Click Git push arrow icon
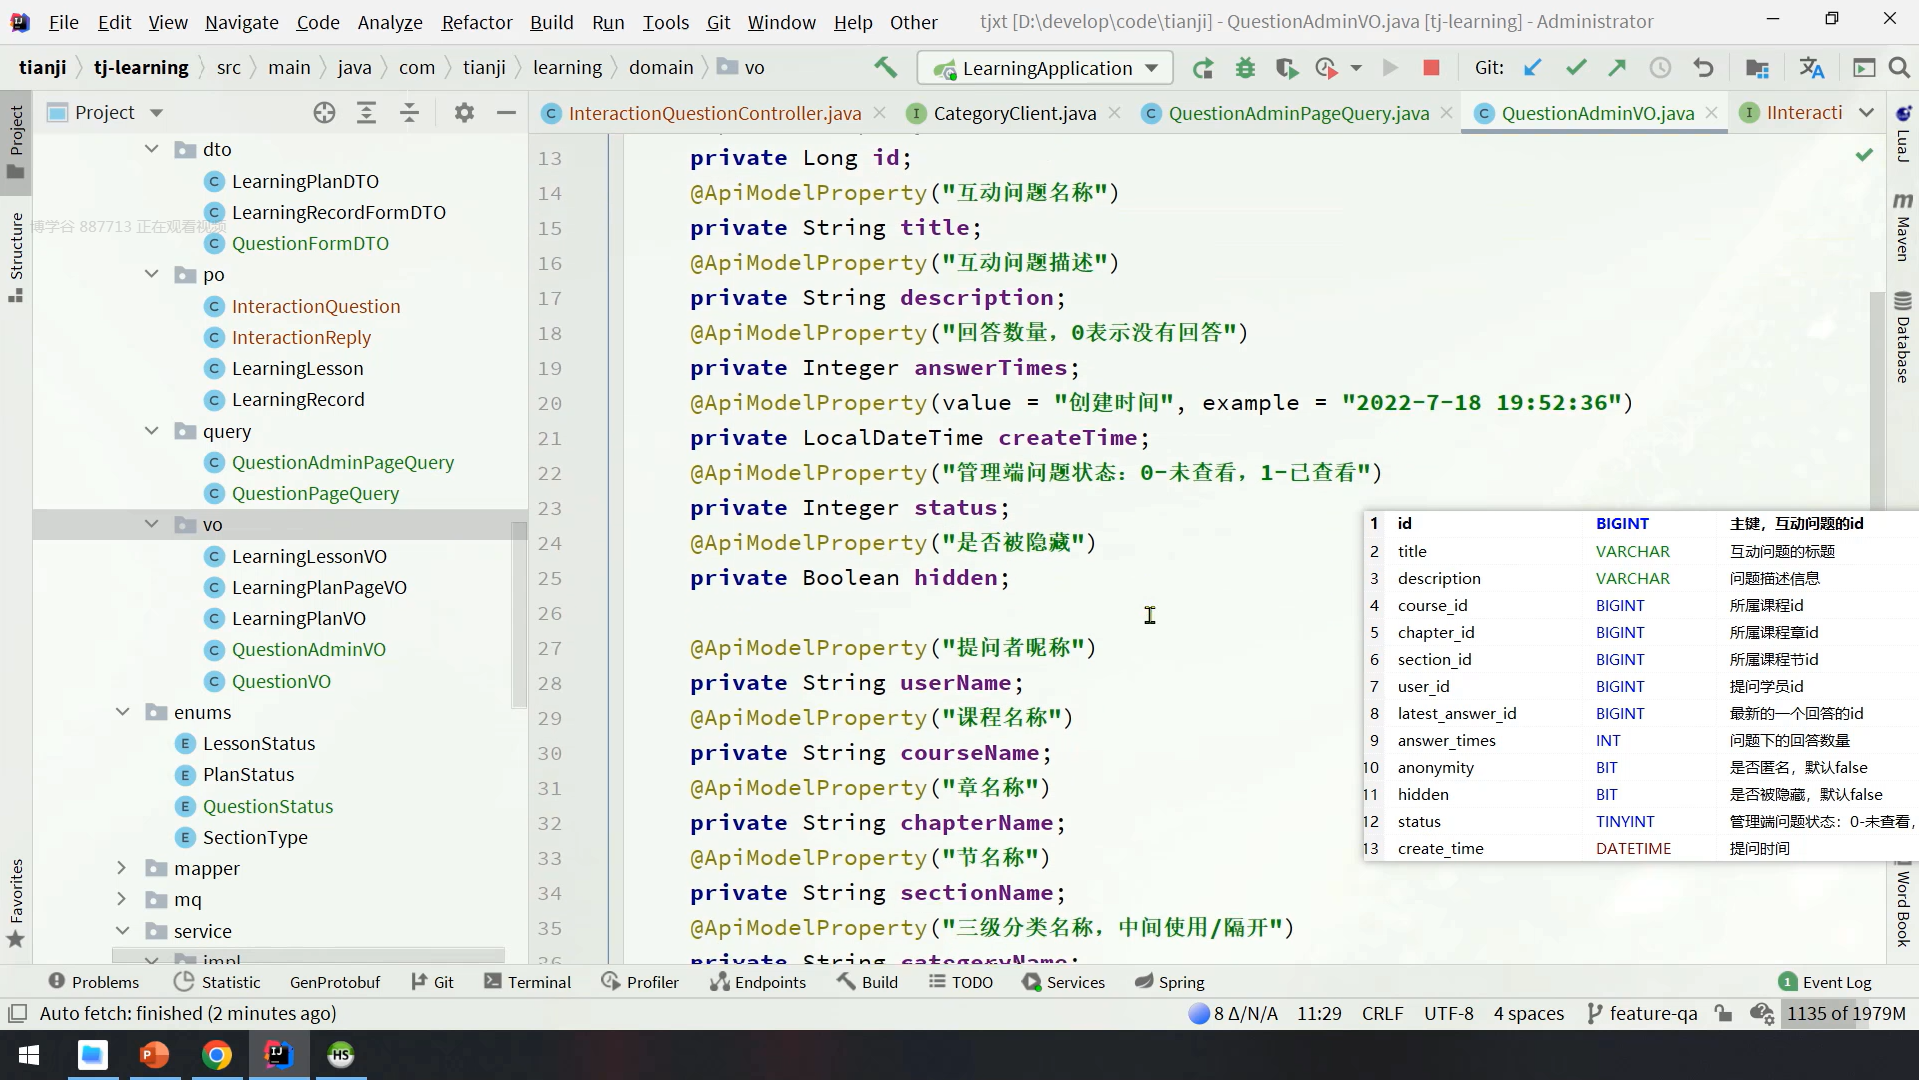Screen dimensions: 1919x1080 tap(1617, 68)
